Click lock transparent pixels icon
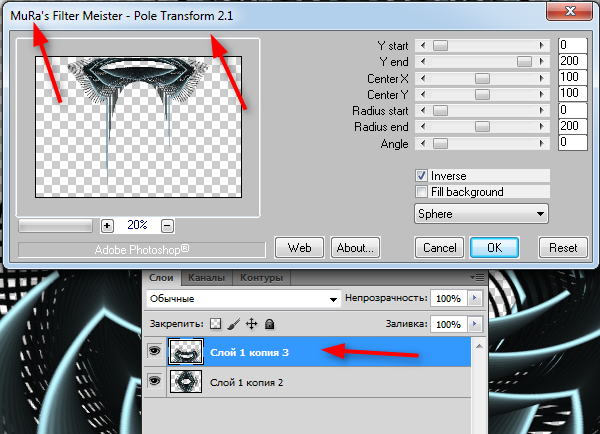 [x=215, y=324]
